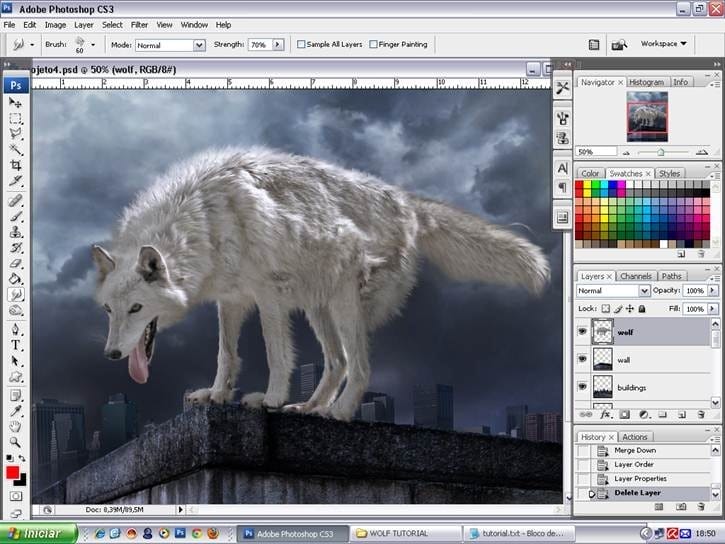Open layer style fx menu
The height and width of the screenshot is (544, 725).
pyautogui.click(x=605, y=415)
